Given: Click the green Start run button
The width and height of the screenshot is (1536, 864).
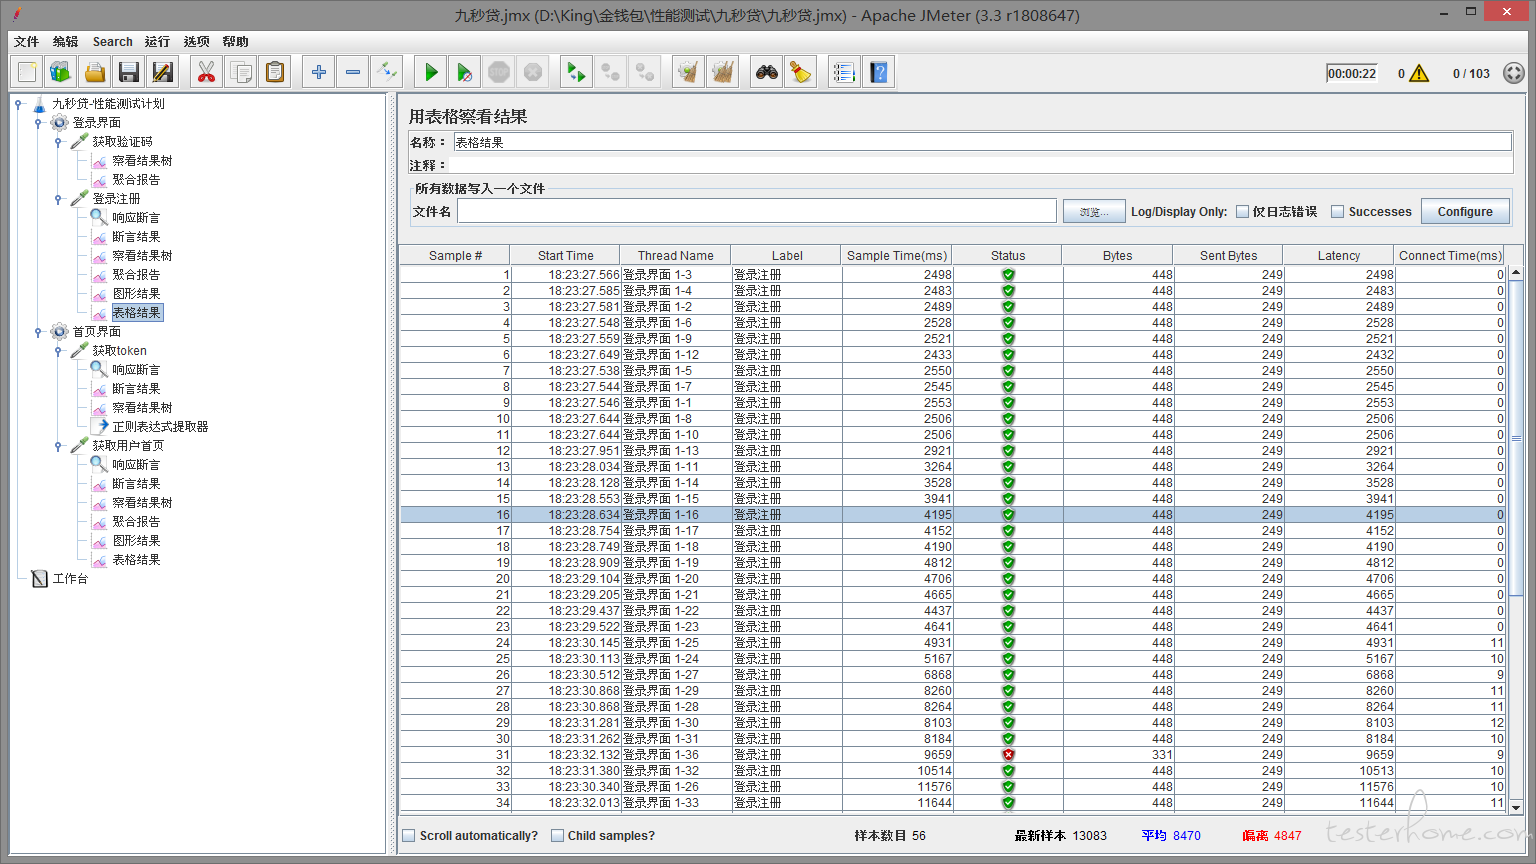Looking at the screenshot, I should click(x=431, y=72).
